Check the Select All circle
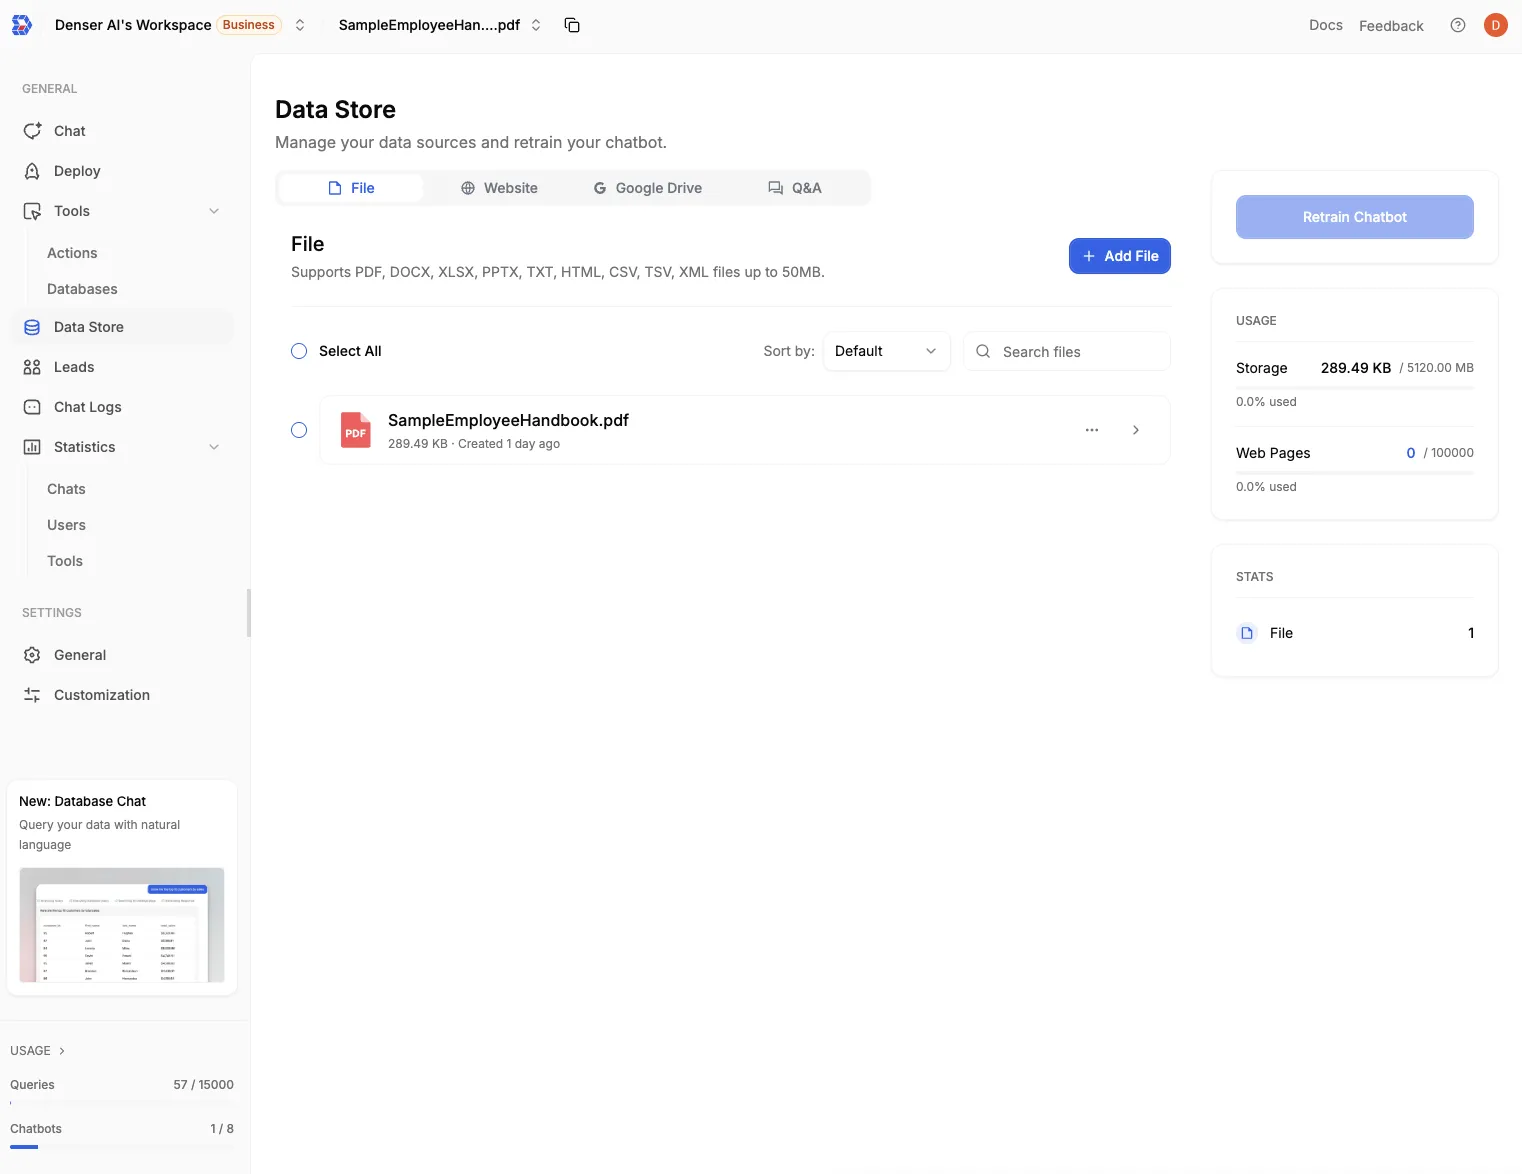This screenshot has height=1174, width=1522. [298, 351]
